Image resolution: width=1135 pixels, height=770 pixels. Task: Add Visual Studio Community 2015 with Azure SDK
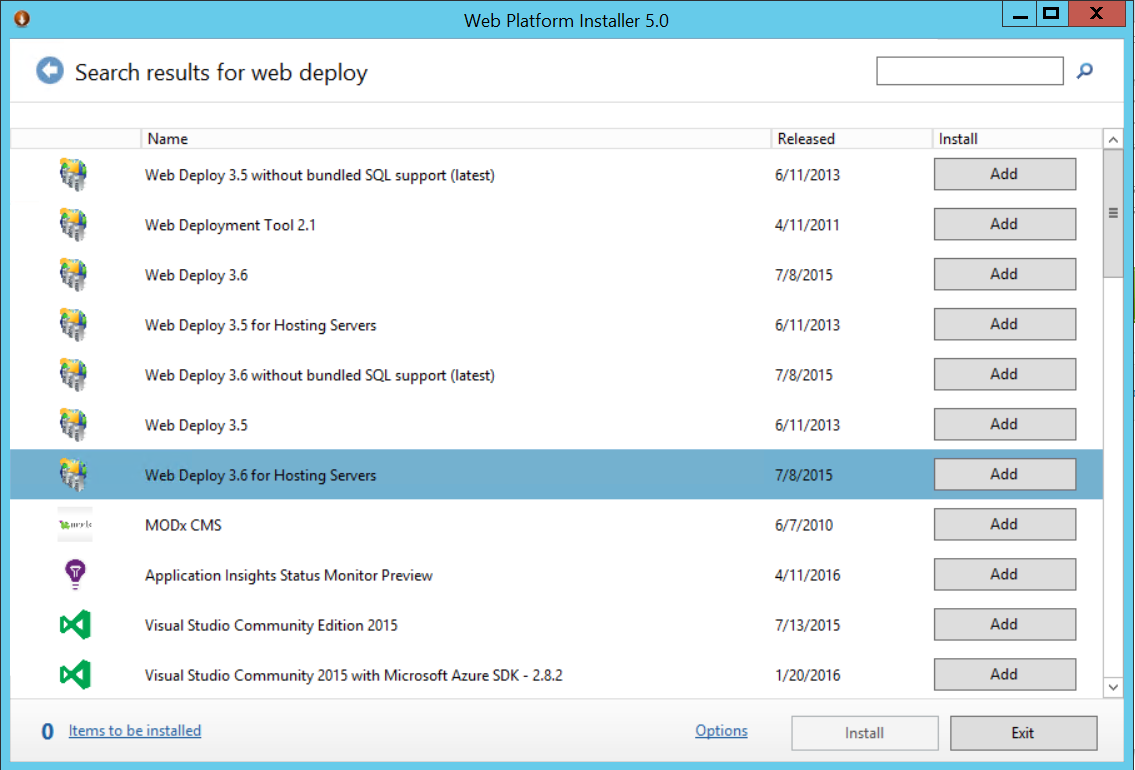click(x=1005, y=674)
